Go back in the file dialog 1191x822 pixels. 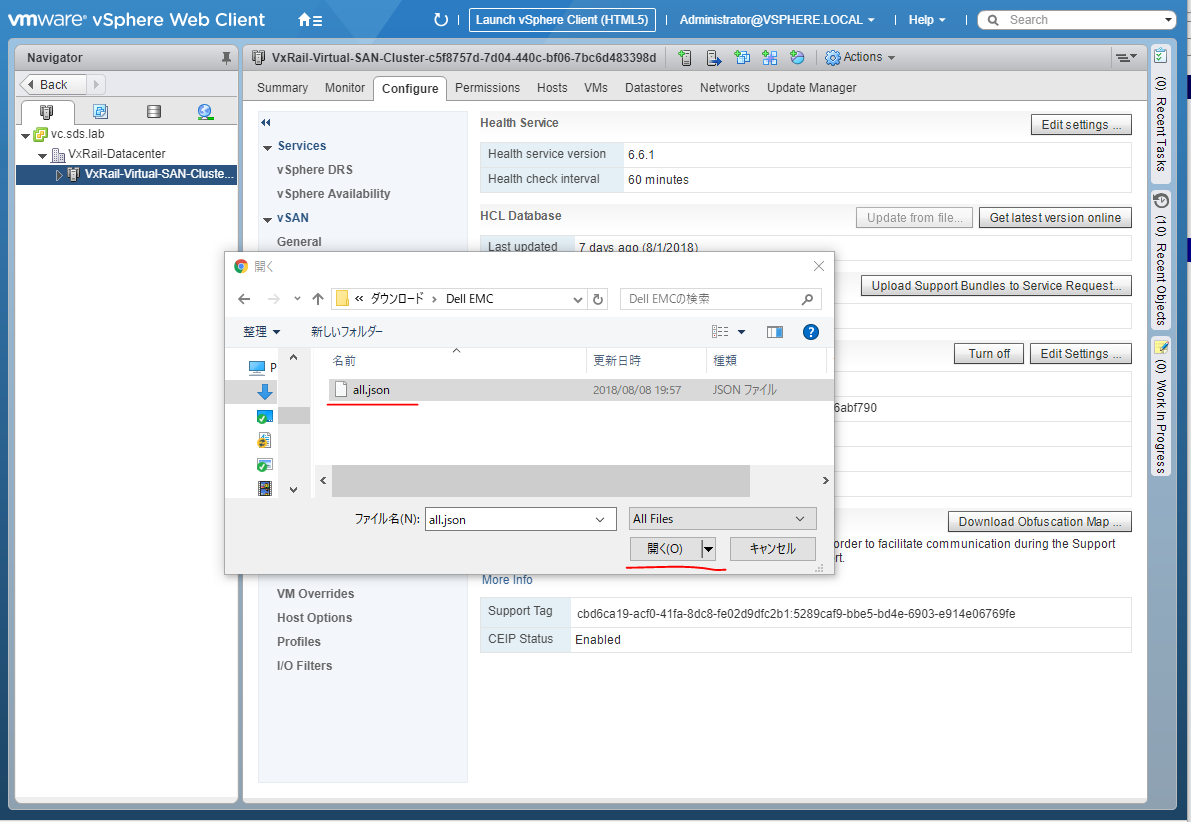(244, 299)
